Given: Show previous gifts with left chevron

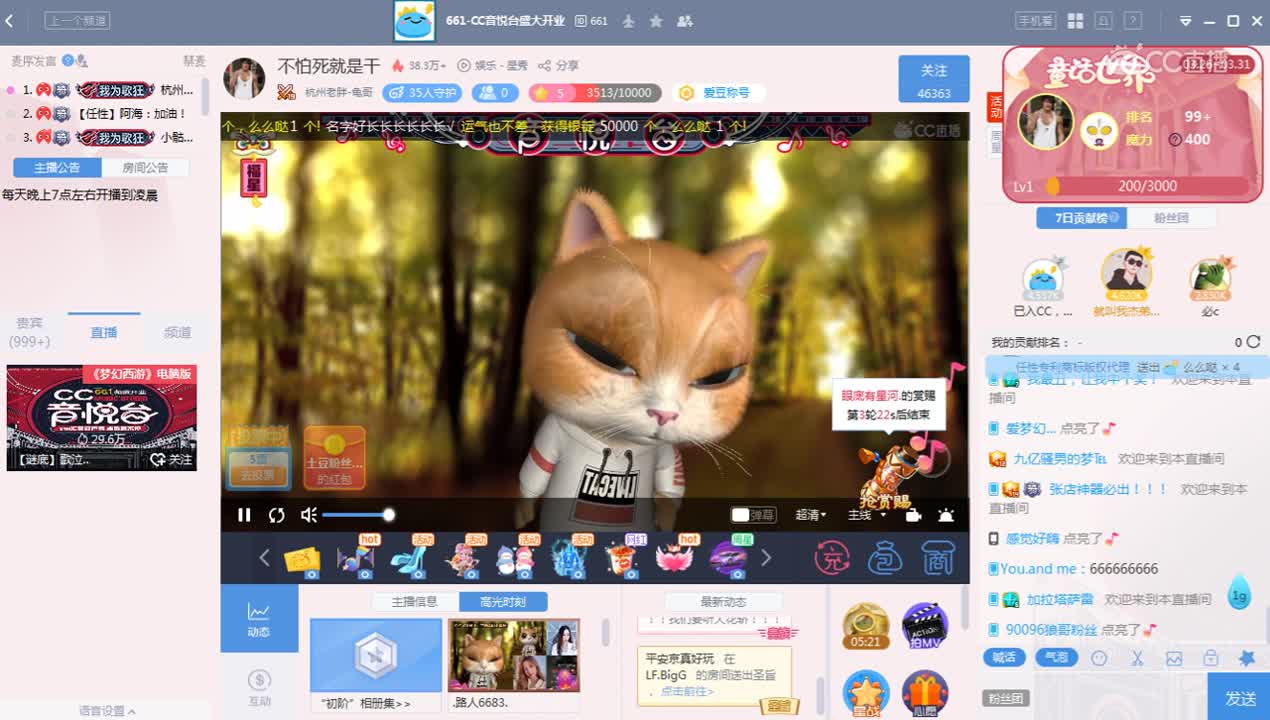Looking at the screenshot, I should [264, 558].
